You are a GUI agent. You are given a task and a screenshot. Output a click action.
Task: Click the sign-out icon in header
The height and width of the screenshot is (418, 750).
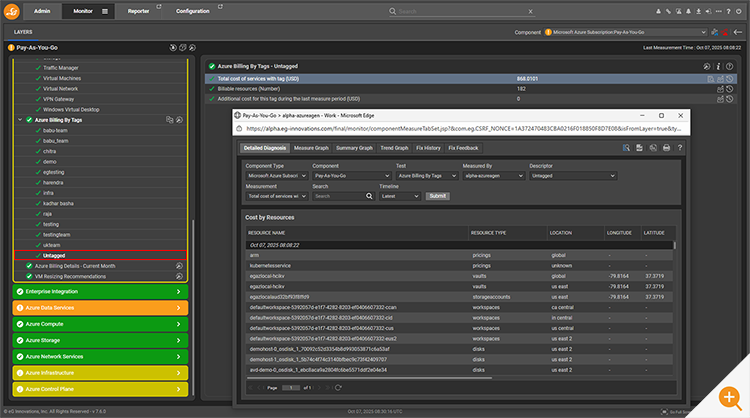[708, 11]
